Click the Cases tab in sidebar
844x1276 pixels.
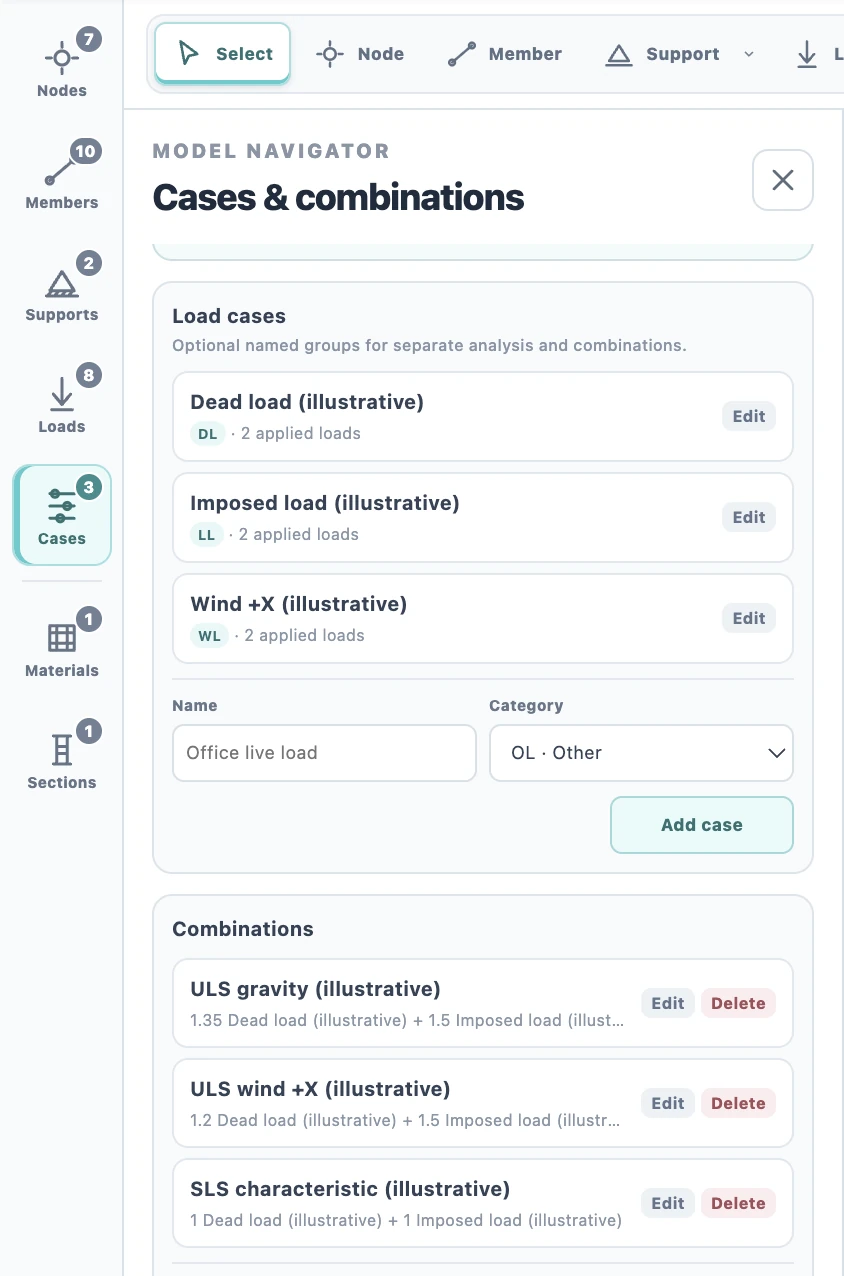click(x=62, y=515)
